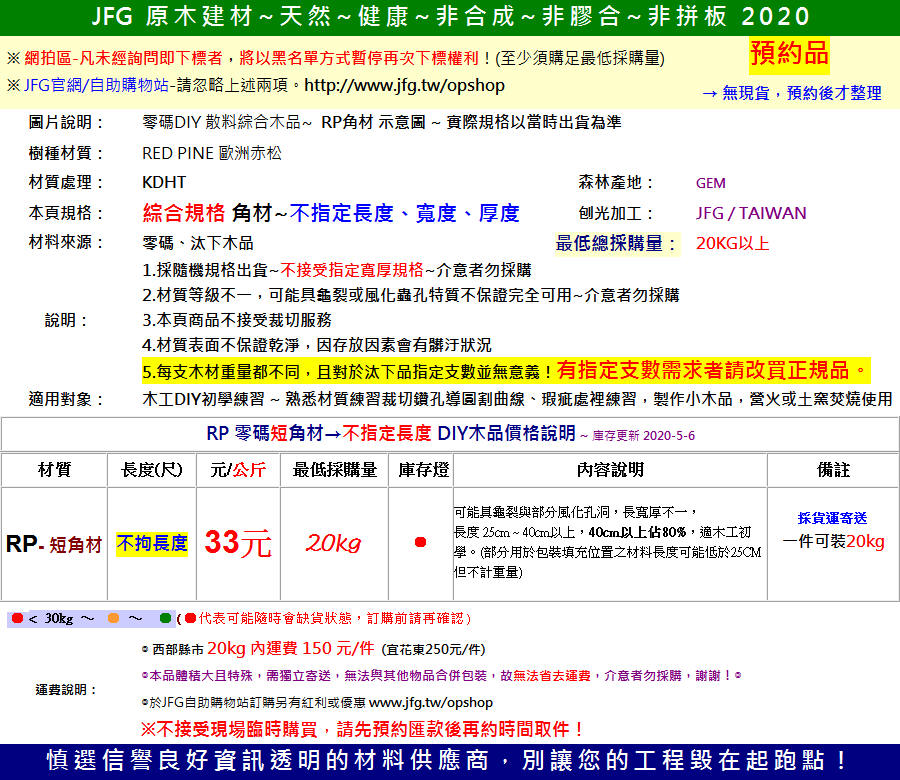Click the dark blue footer banner "慎選信譽良好"
The height and width of the screenshot is (780, 900).
coord(450,762)
